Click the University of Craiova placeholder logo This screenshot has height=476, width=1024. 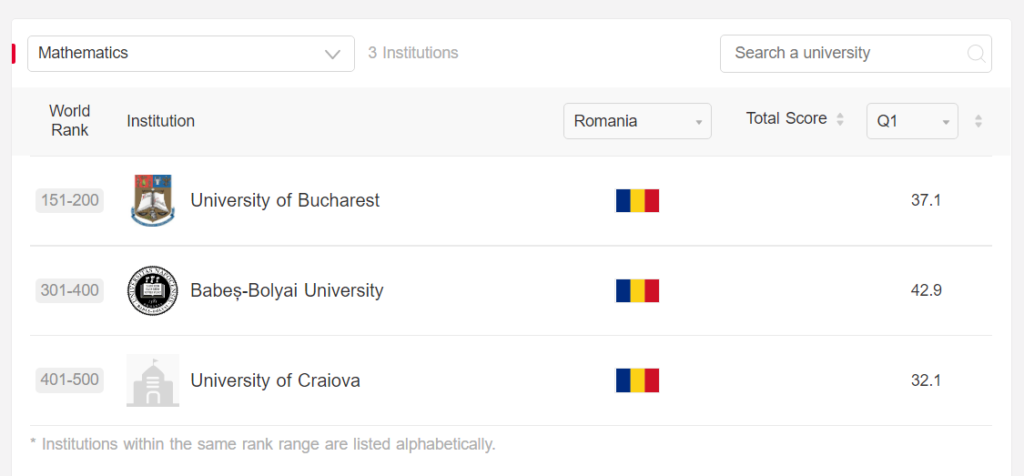tap(153, 381)
